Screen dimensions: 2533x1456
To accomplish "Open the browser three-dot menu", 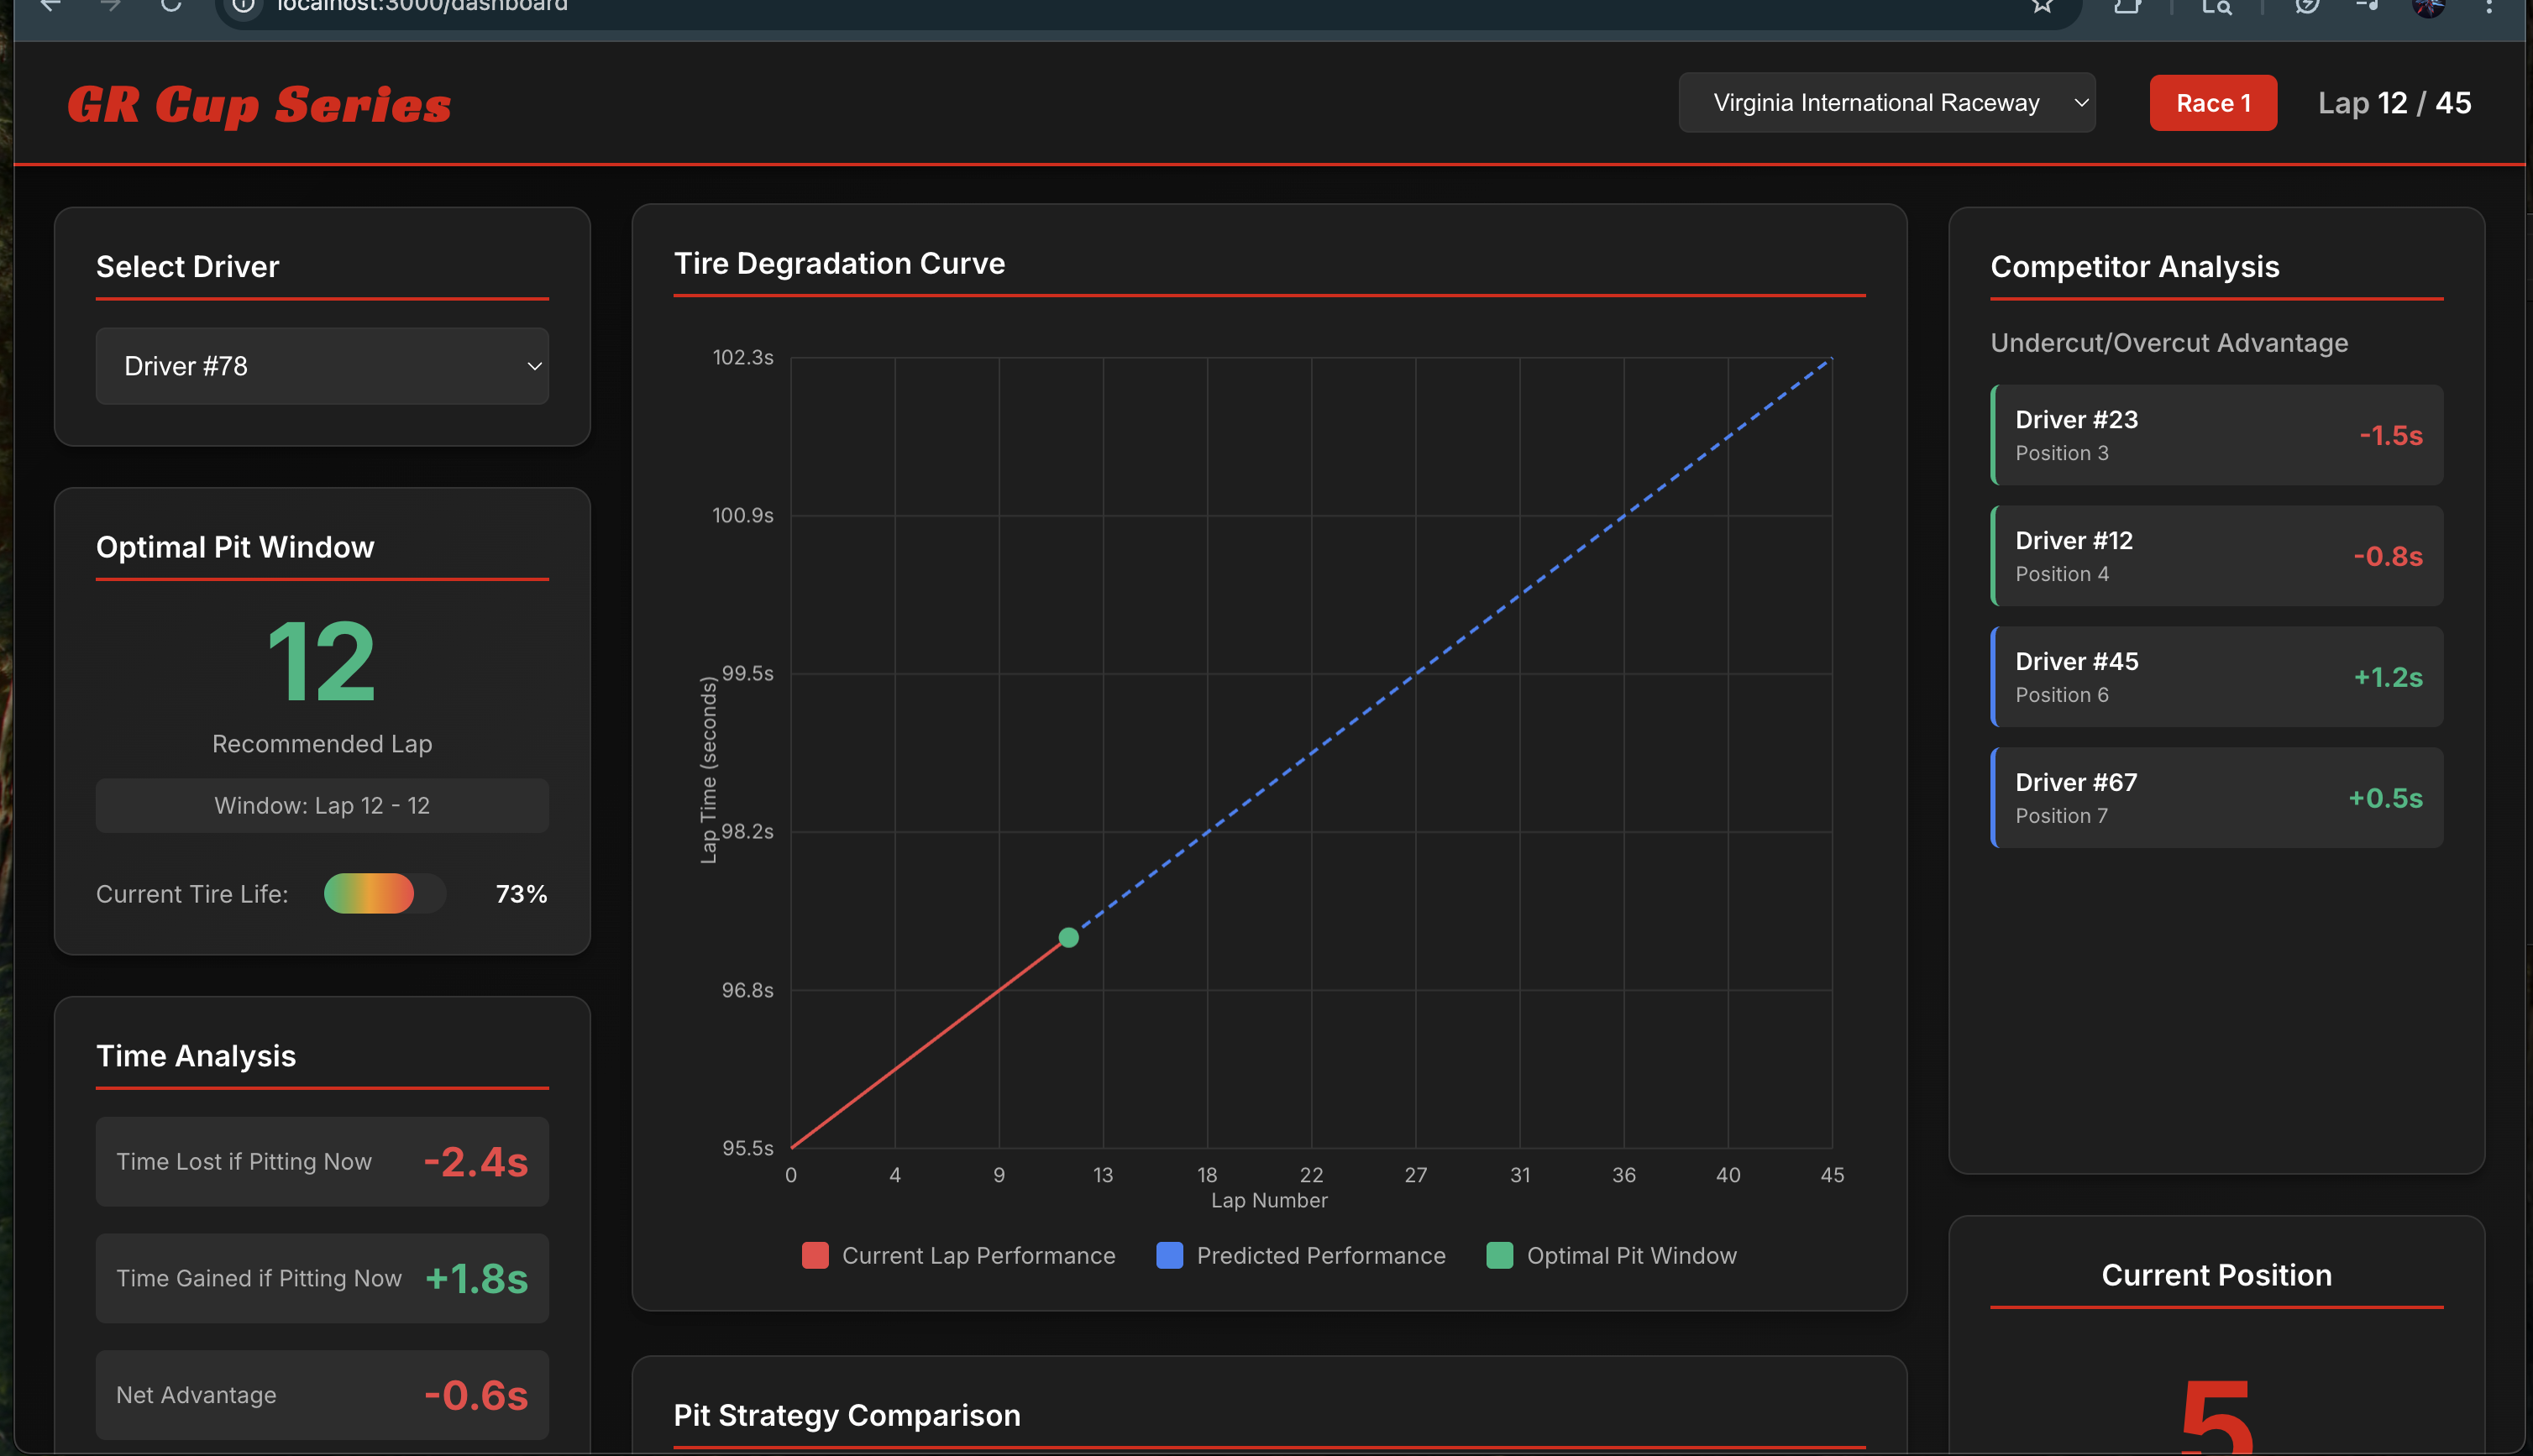I will click(2489, 7).
